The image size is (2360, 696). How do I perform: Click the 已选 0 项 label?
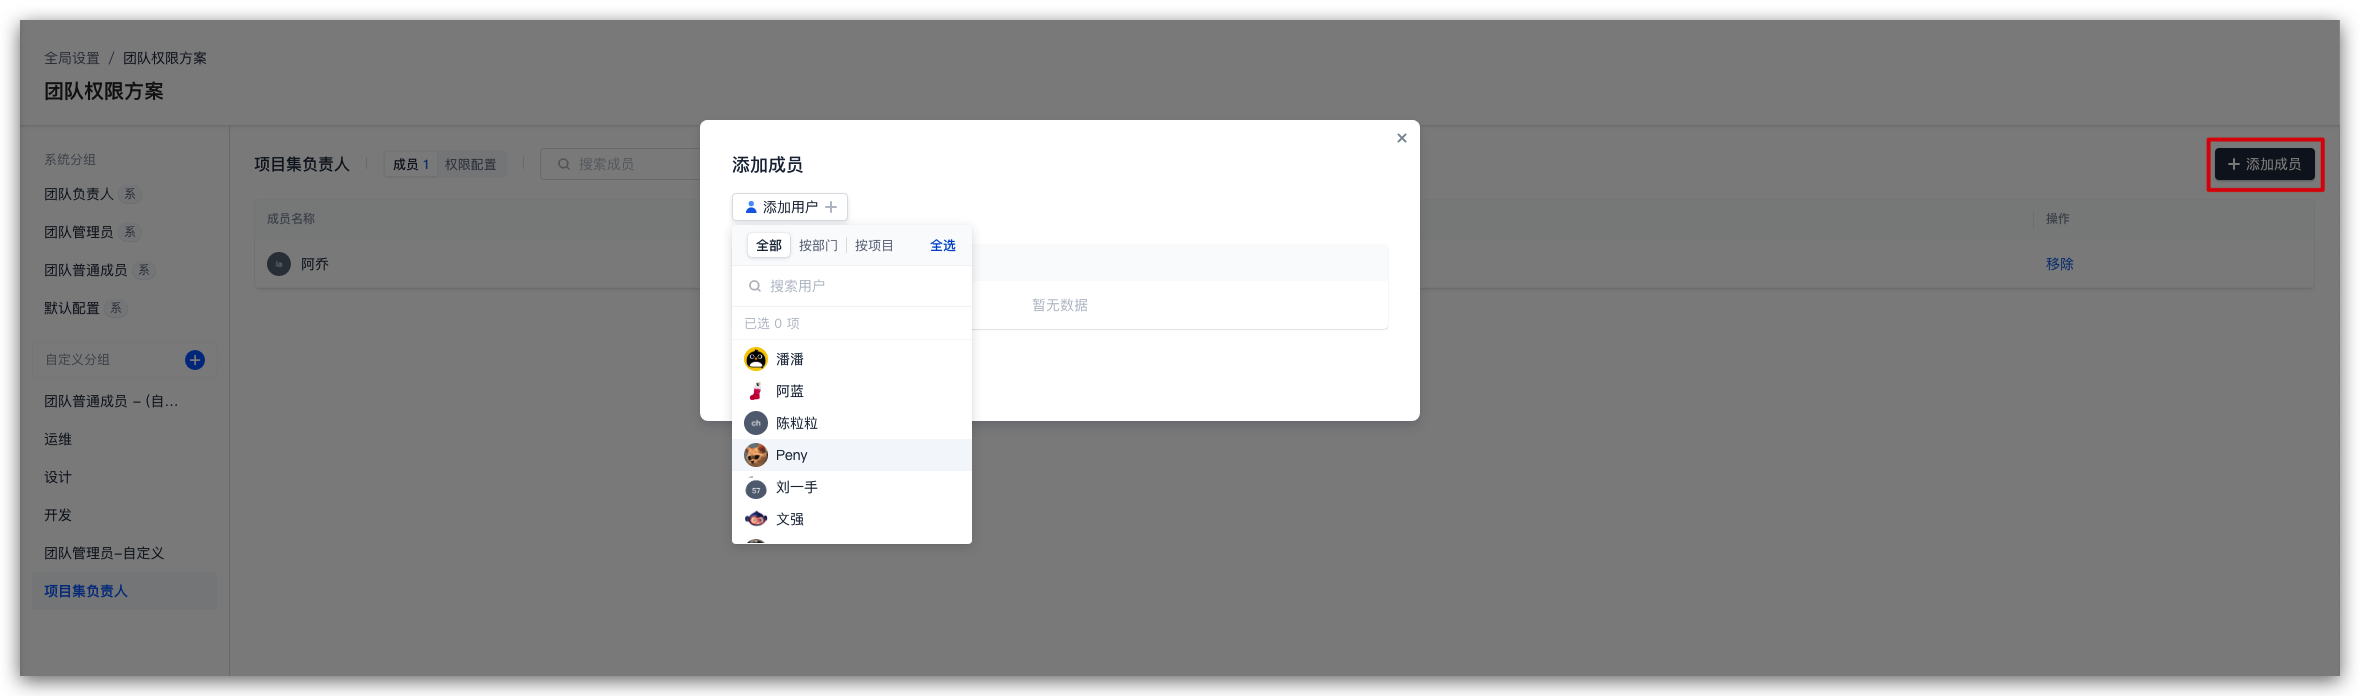point(772,323)
